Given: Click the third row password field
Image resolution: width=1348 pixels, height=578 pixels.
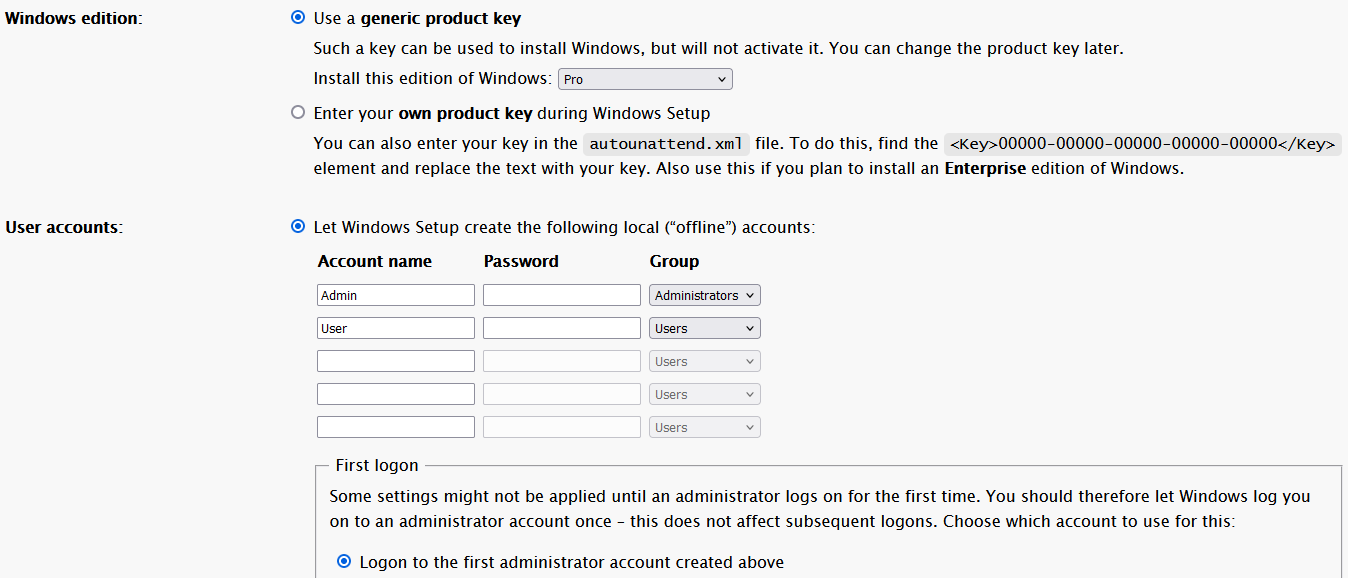Looking at the screenshot, I should 562,361.
